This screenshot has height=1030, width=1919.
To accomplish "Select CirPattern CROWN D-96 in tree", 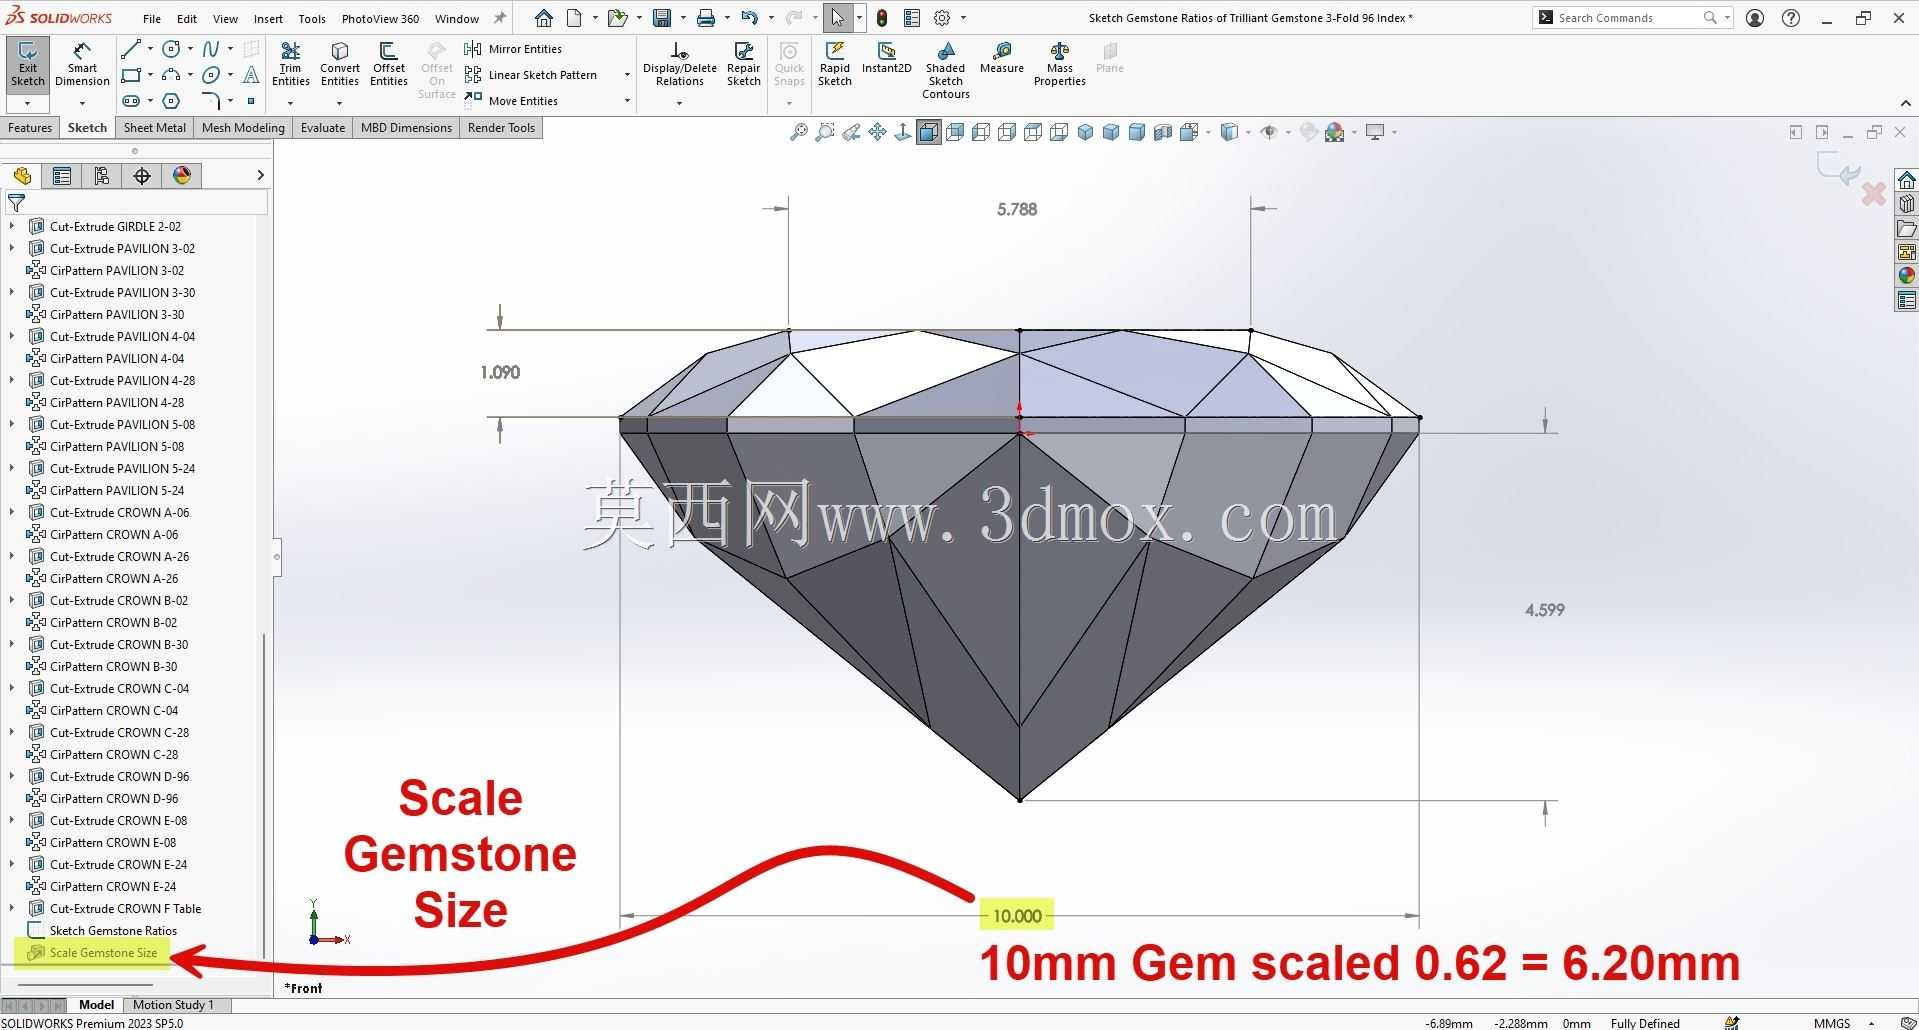I will [x=102, y=798].
